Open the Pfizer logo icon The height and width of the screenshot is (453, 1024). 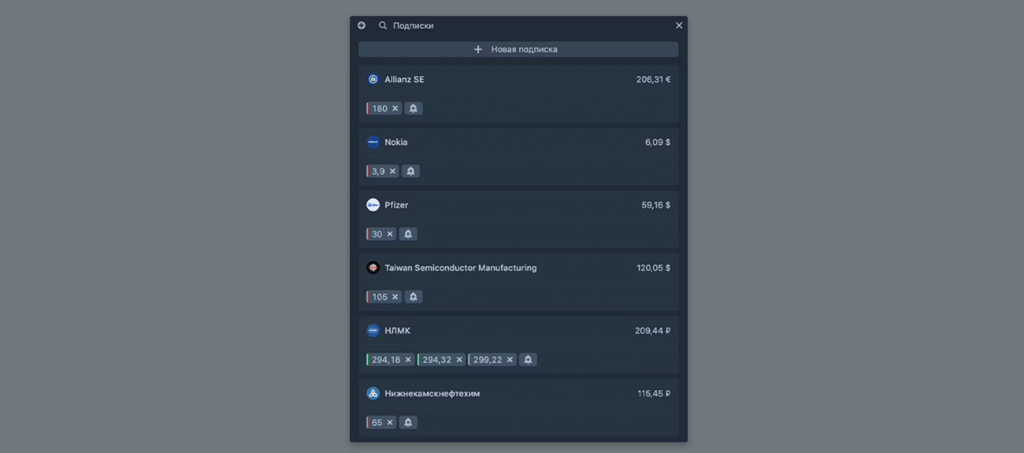click(x=373, y=205)
